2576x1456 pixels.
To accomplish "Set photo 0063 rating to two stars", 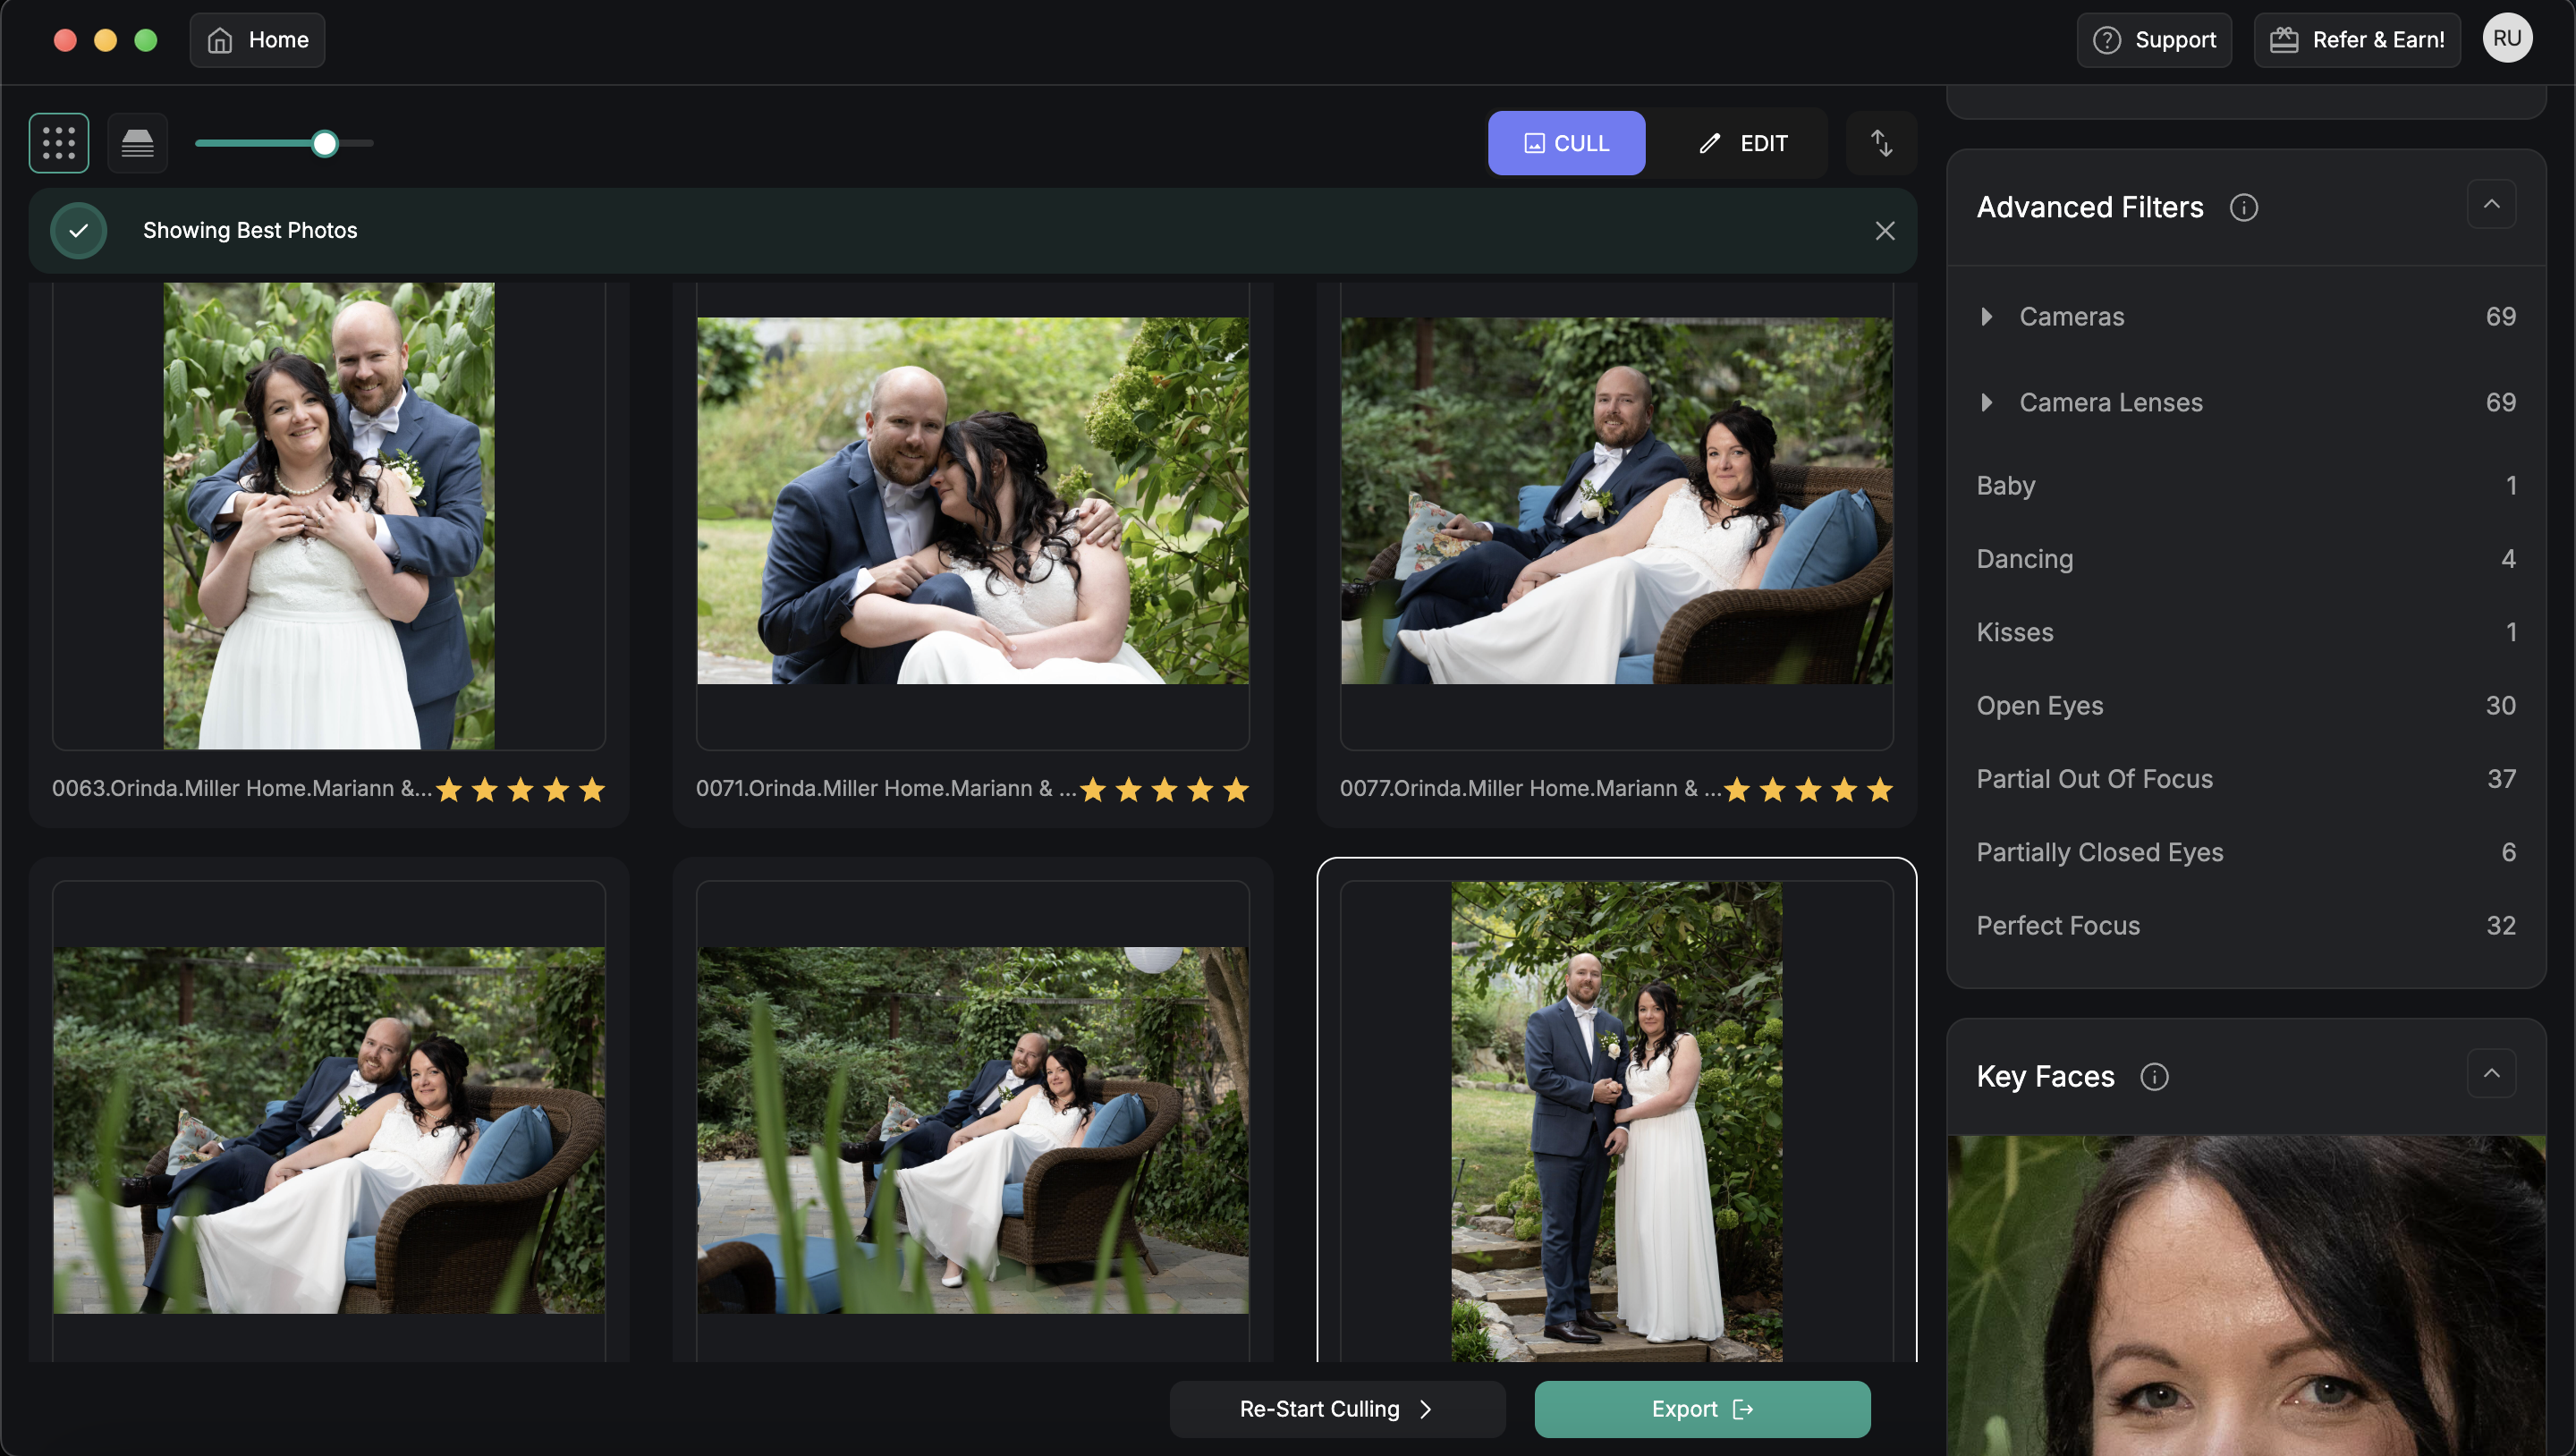I will pyautogui.click(x=485, y=790).
